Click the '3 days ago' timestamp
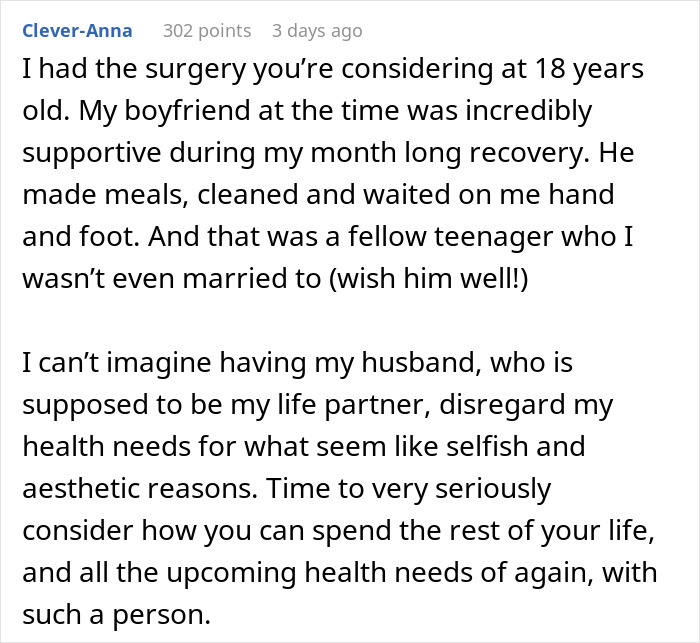Screen dimensions: 700x643 click(317, 31)
